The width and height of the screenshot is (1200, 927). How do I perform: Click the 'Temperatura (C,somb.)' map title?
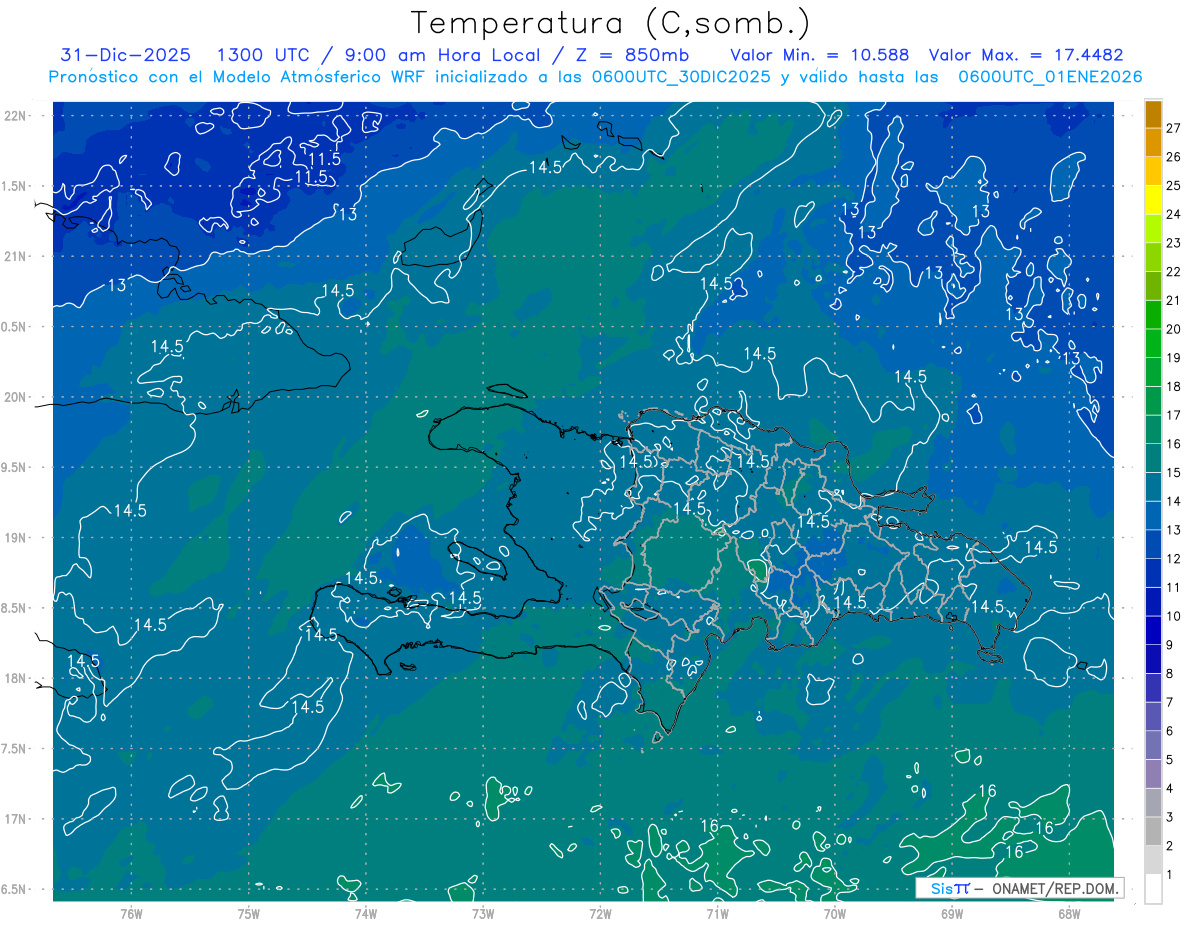(611, 23)
